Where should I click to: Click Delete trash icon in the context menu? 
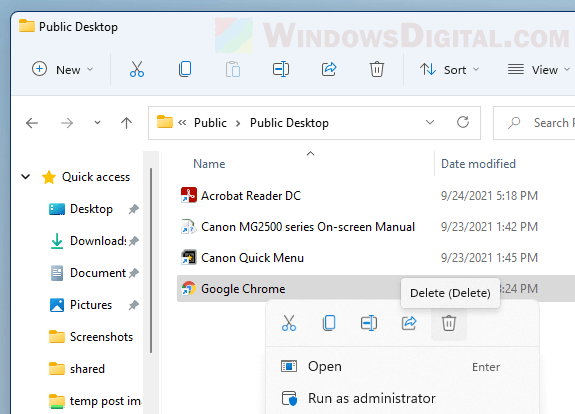click(x=449, y=323)
